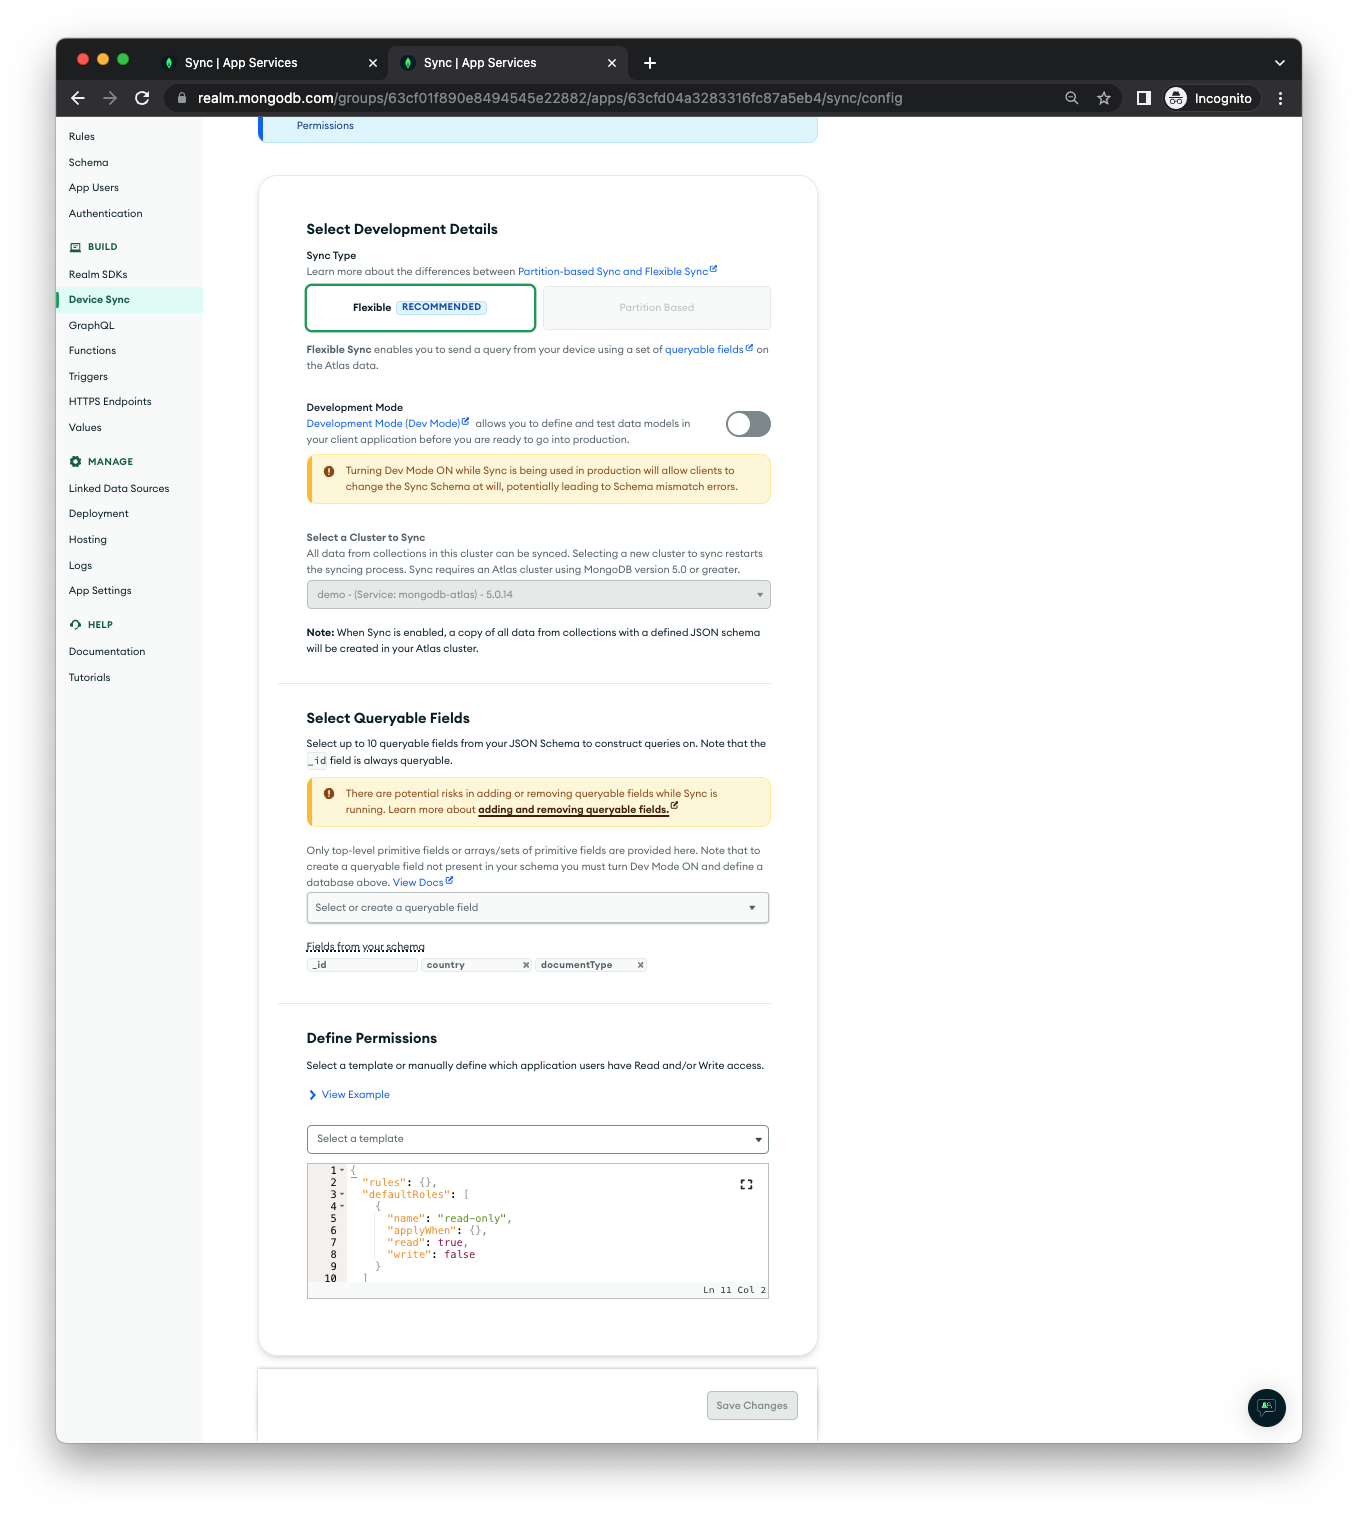The height and width of the screenshot is (1517, 1358).
Task: Click the _id queryable field chip
Action: click(362, 965)
